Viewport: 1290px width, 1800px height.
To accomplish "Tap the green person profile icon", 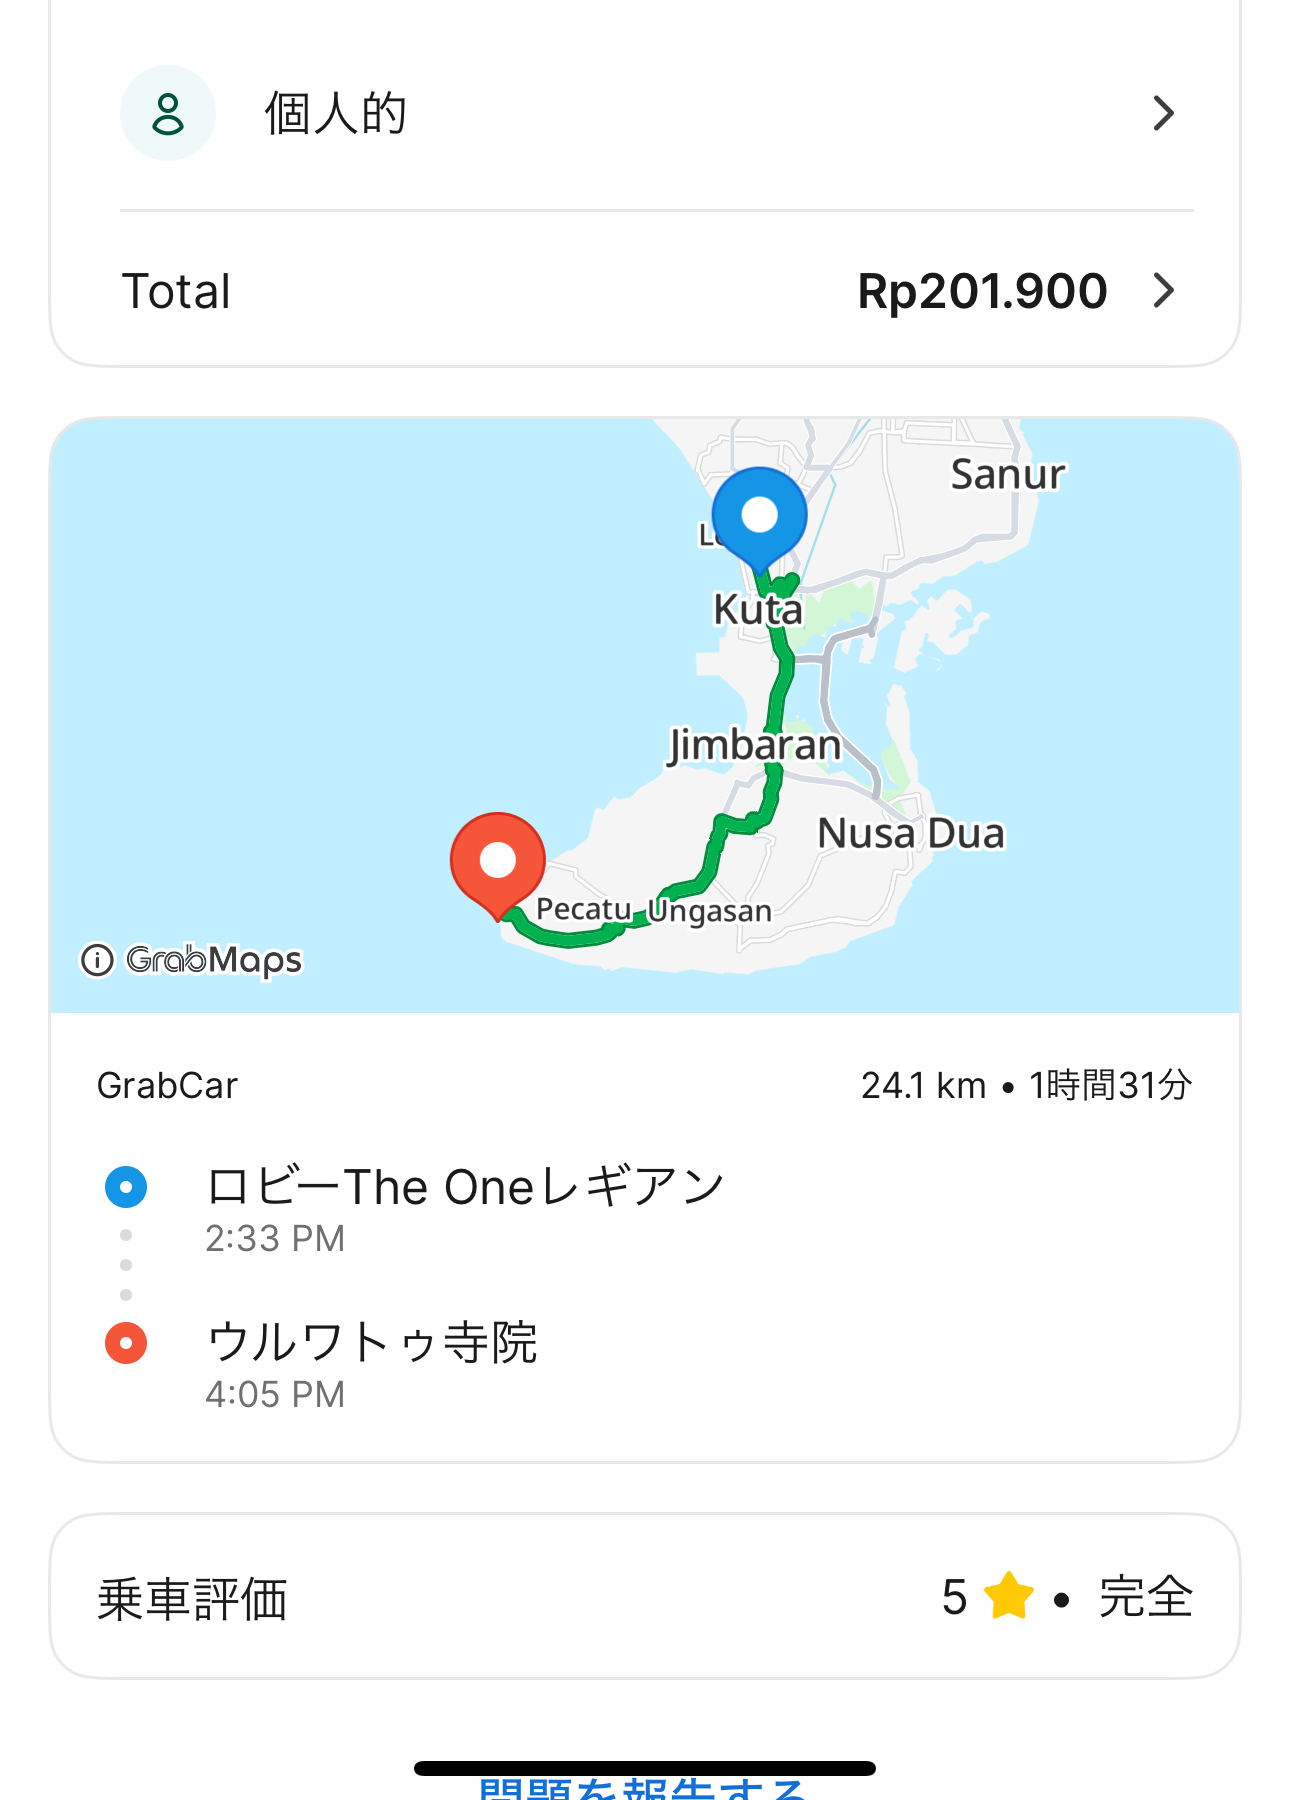I will (168, 113).
